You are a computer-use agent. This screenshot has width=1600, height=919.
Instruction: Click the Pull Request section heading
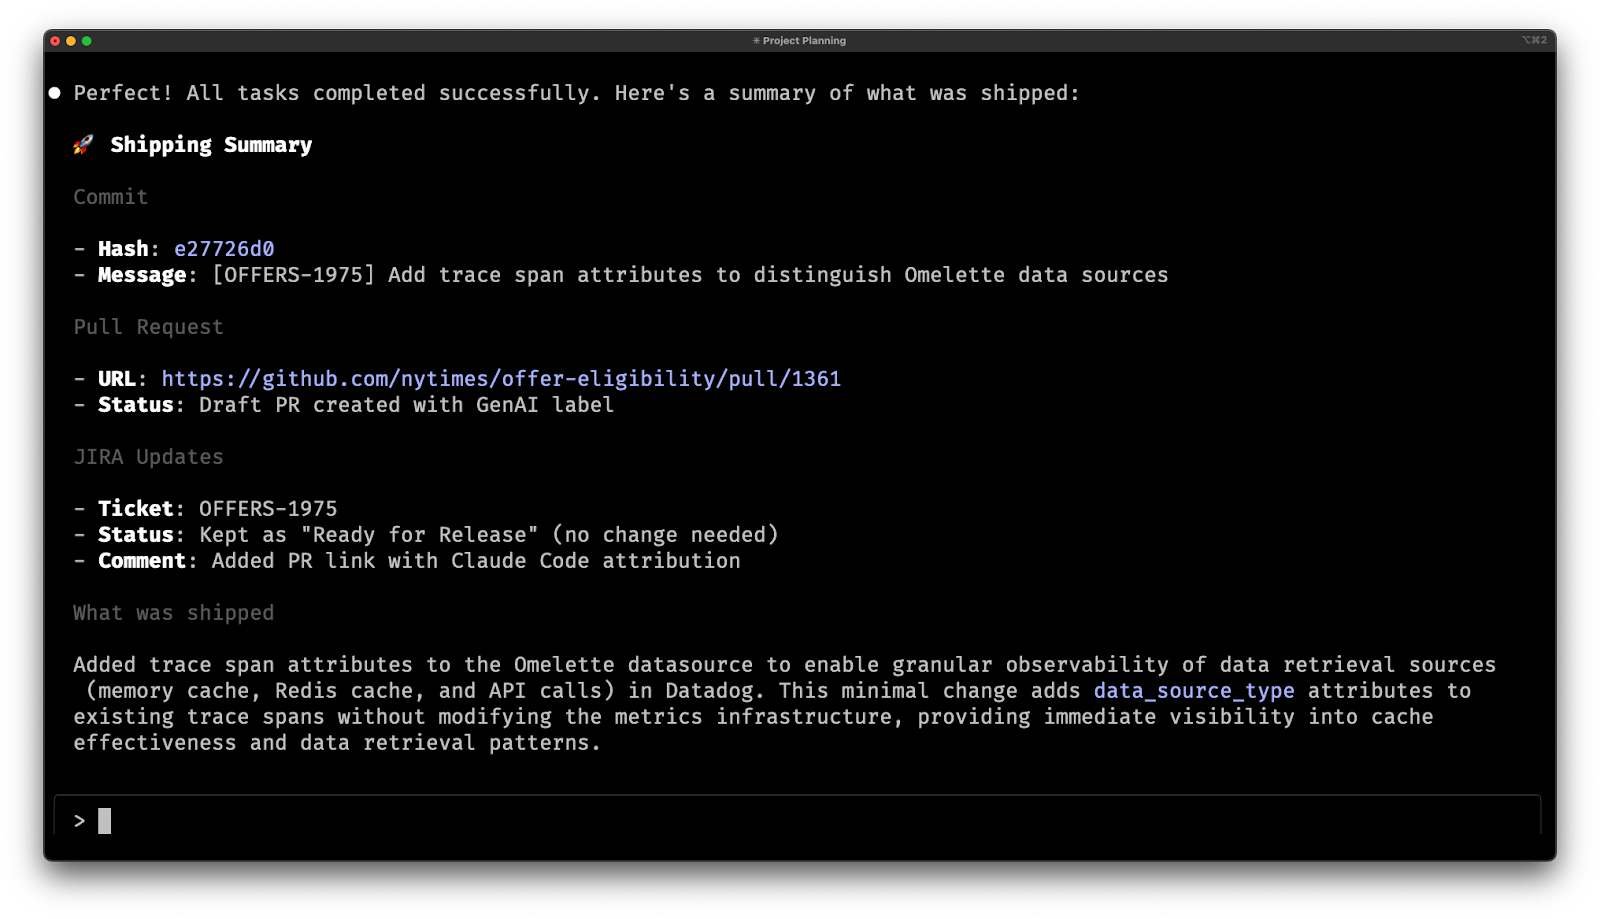pos(148,326)
